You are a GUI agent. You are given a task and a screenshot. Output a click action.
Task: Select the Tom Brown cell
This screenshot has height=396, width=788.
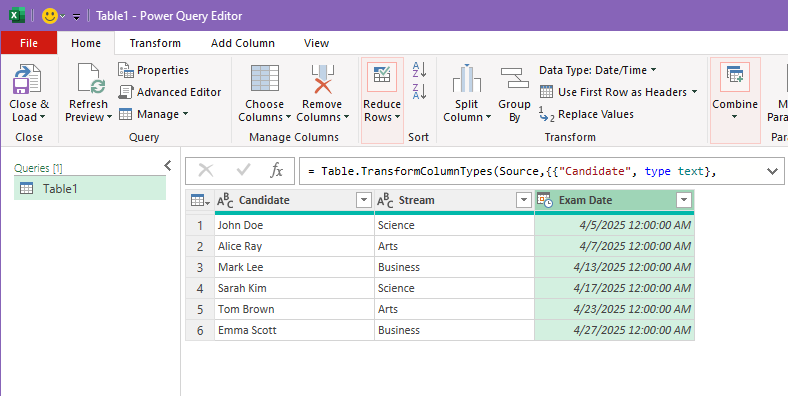[x=294, y=309]
